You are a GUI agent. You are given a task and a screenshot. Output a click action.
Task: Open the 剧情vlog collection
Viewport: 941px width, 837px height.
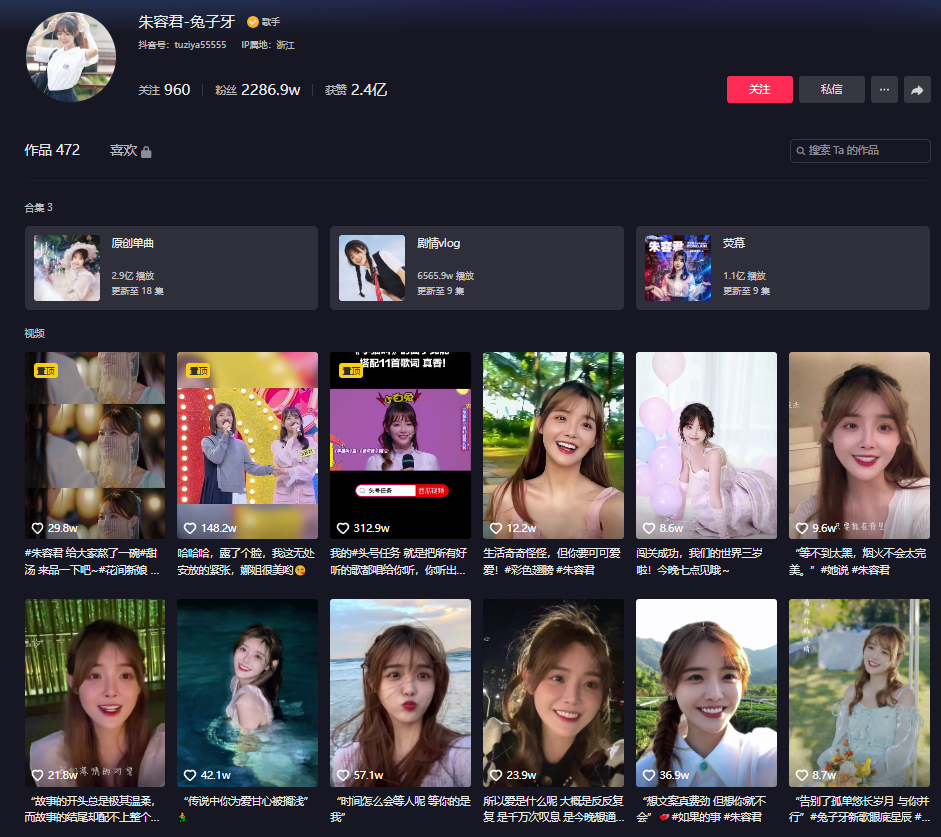pos(476,268)
